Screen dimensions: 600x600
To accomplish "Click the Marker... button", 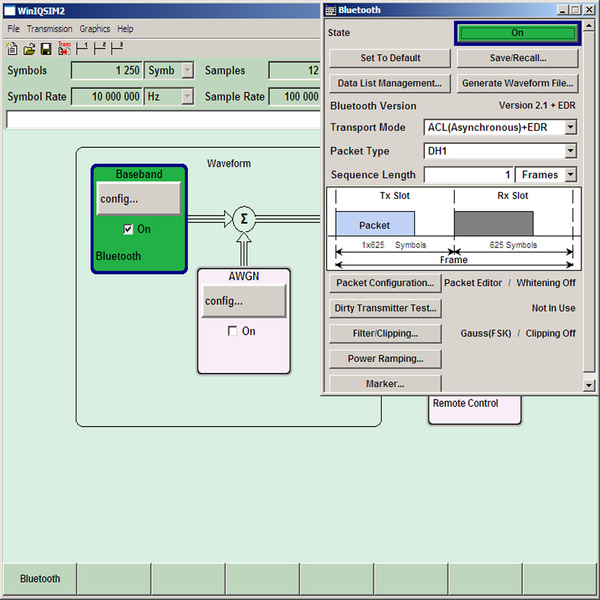I will coord(385,383).
